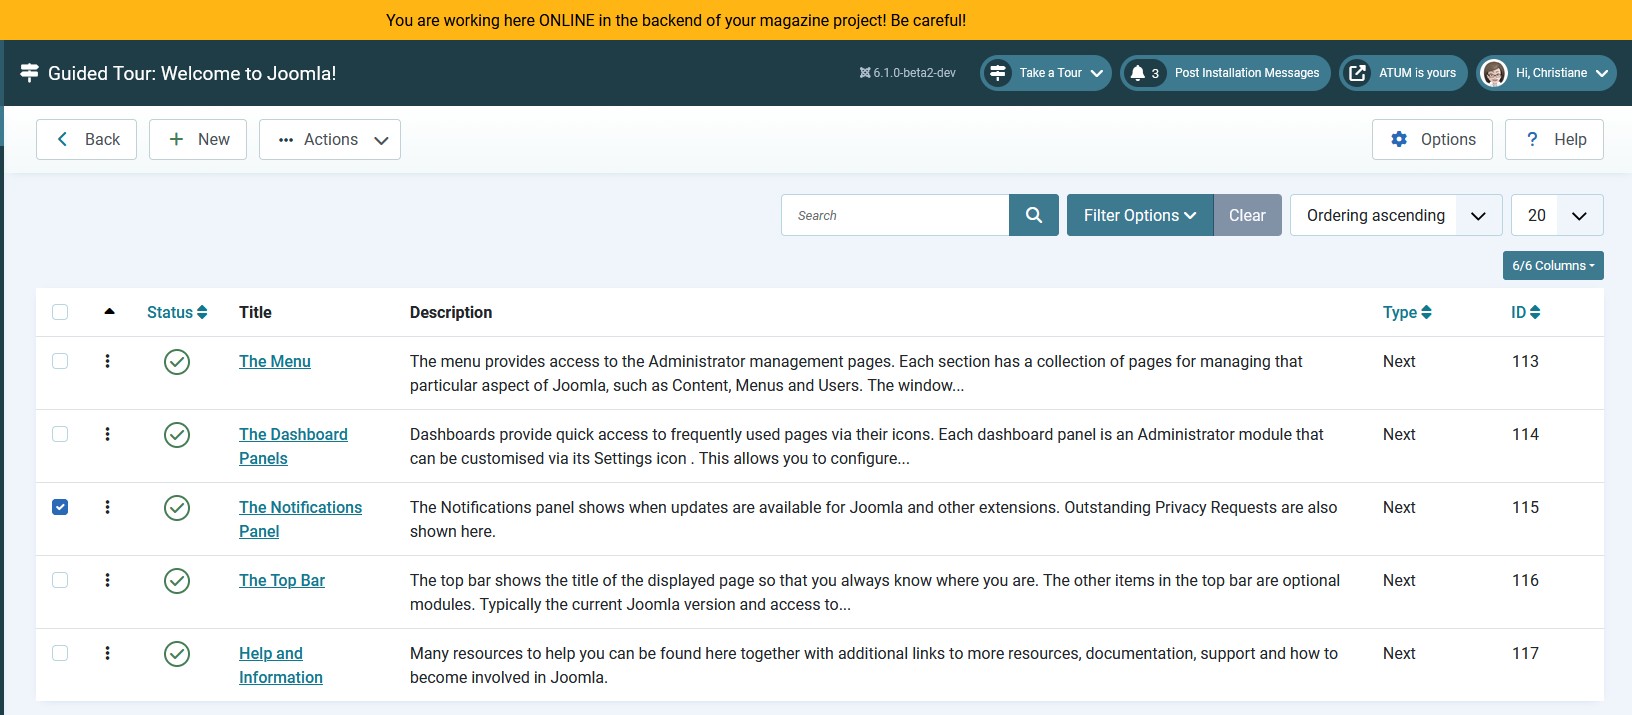This screenshot has height=715, width=1632.
Task: Open The Menu step link
Action: 274,361
